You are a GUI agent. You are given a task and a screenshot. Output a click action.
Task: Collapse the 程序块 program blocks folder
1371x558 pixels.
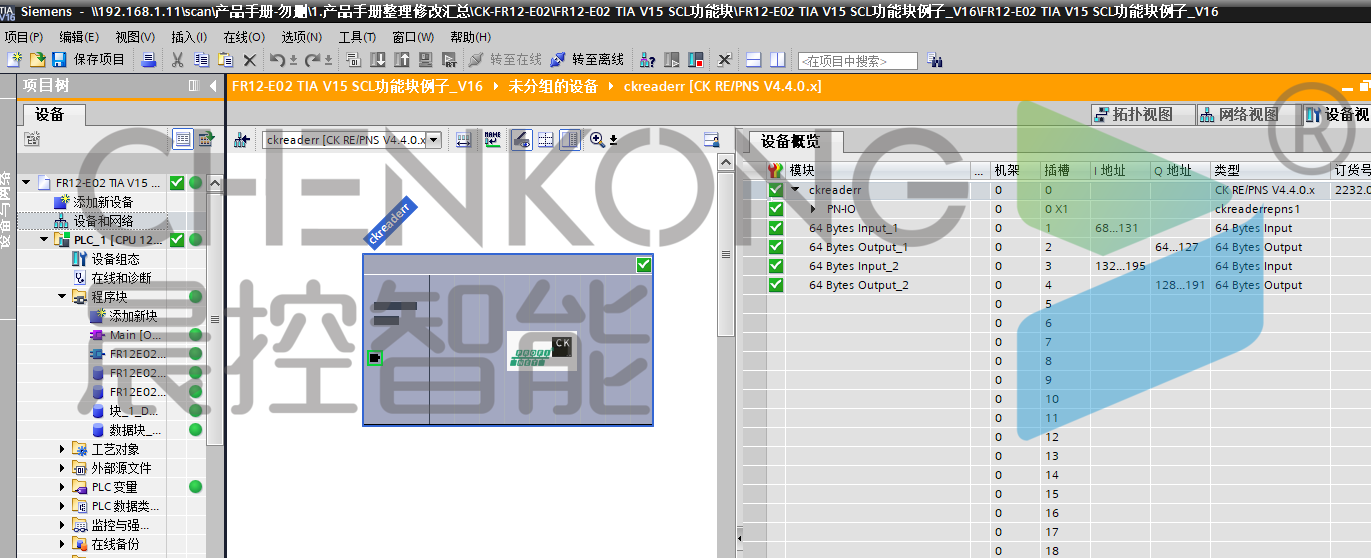62,297
